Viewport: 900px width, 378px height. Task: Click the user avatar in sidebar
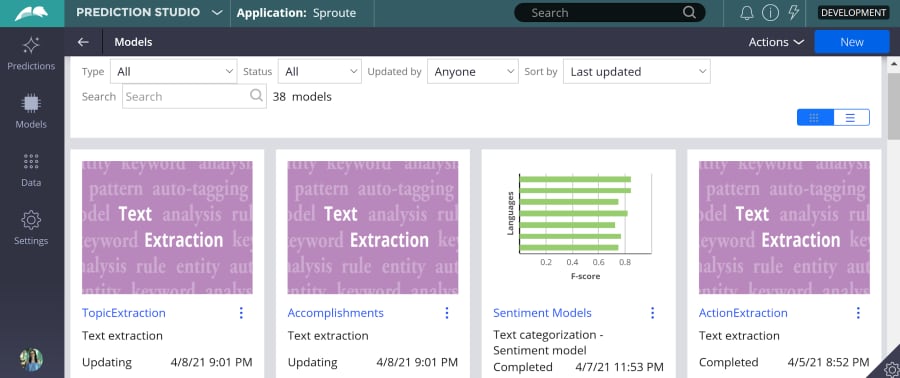pyautogui.click(x=32, y=359)
